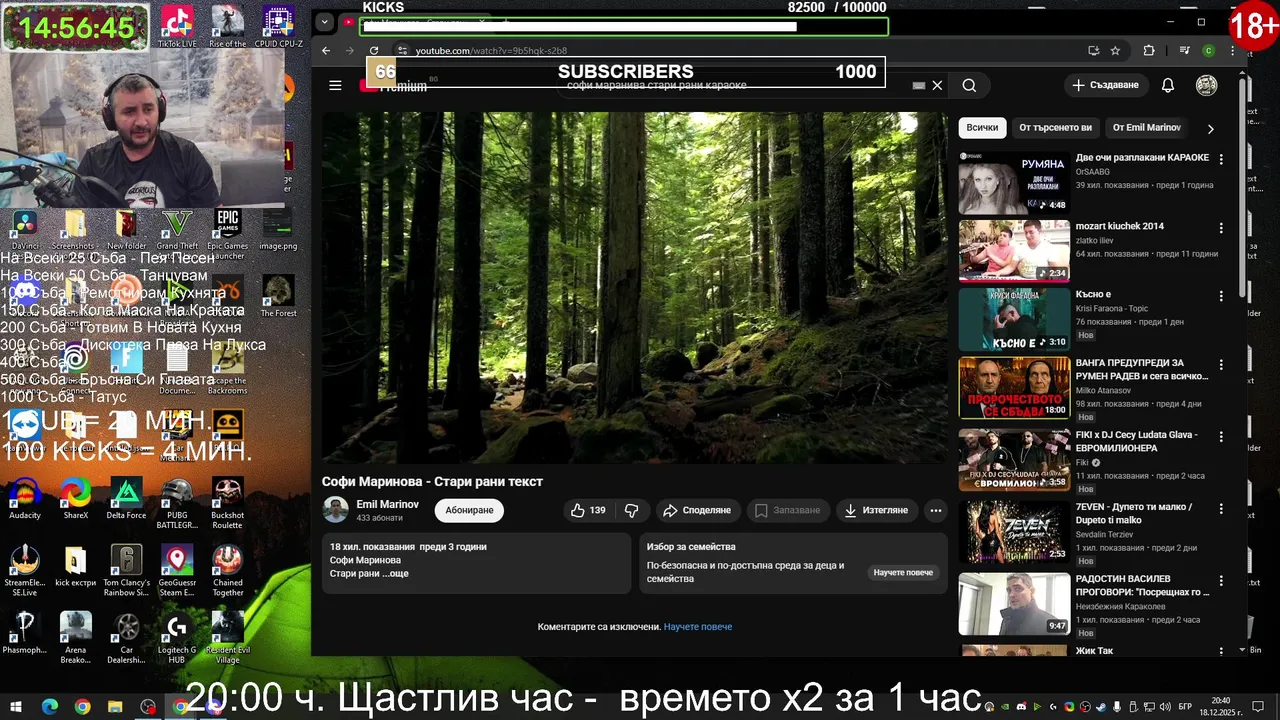Open Audacity desktop shortcut

pos(25,499)
